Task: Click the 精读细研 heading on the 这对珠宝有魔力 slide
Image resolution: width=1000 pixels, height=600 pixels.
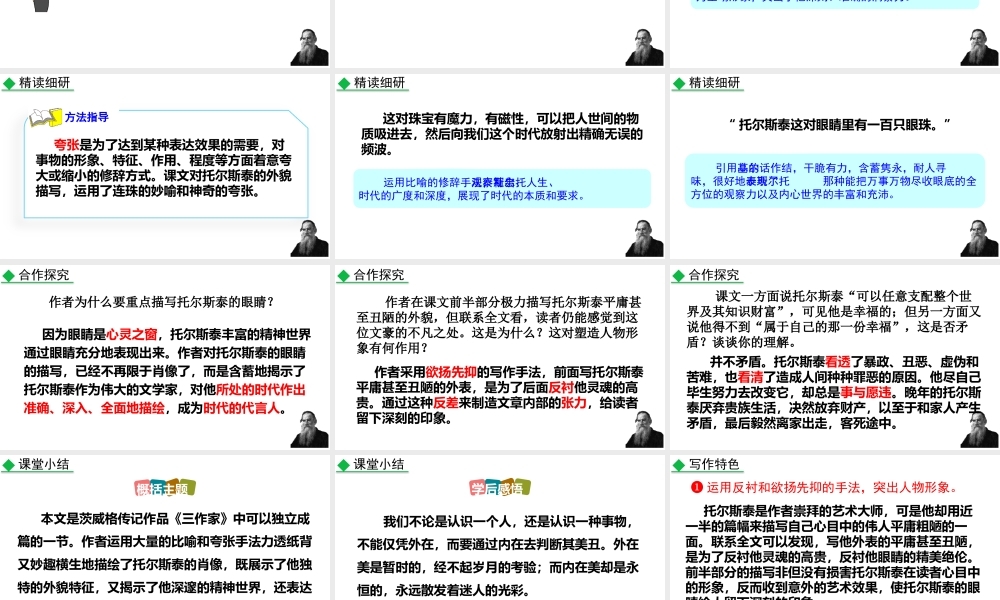Action: pos(379,83)
